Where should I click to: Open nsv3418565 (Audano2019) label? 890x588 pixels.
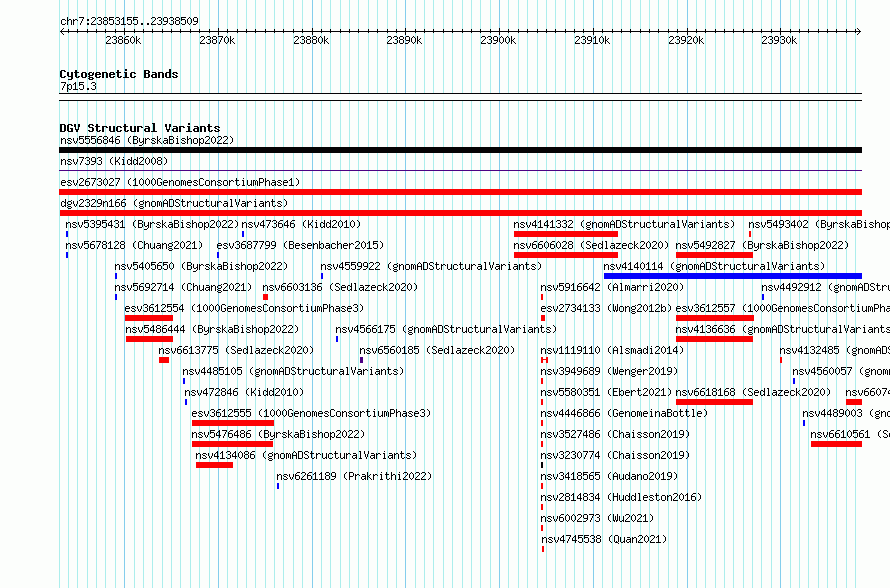pos(609,476)
